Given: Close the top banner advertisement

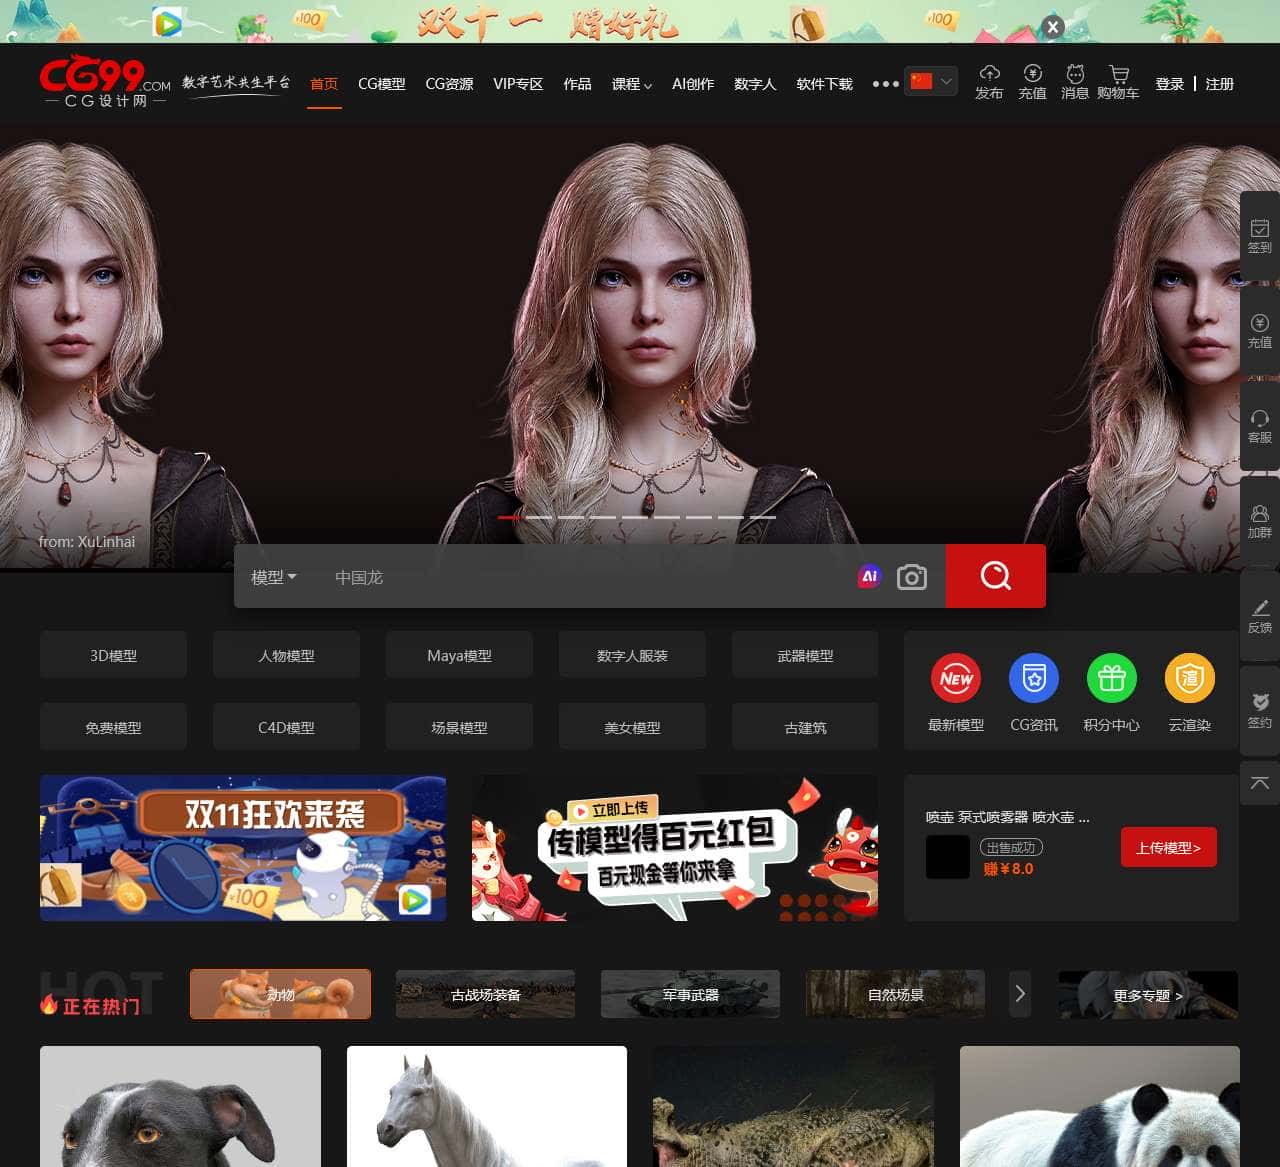Looking at the screenshot, I should (1053, 27).
